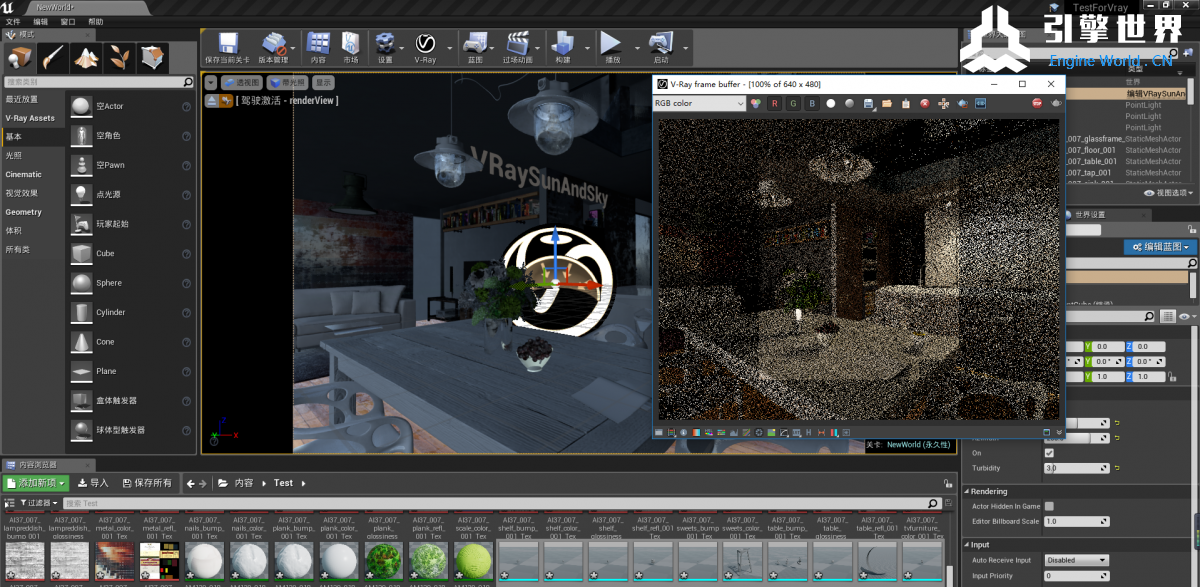This screenshot has height=587, width=1200.
Task: Open the 窗口 Window menu
Action: click(x=68, y=21)
